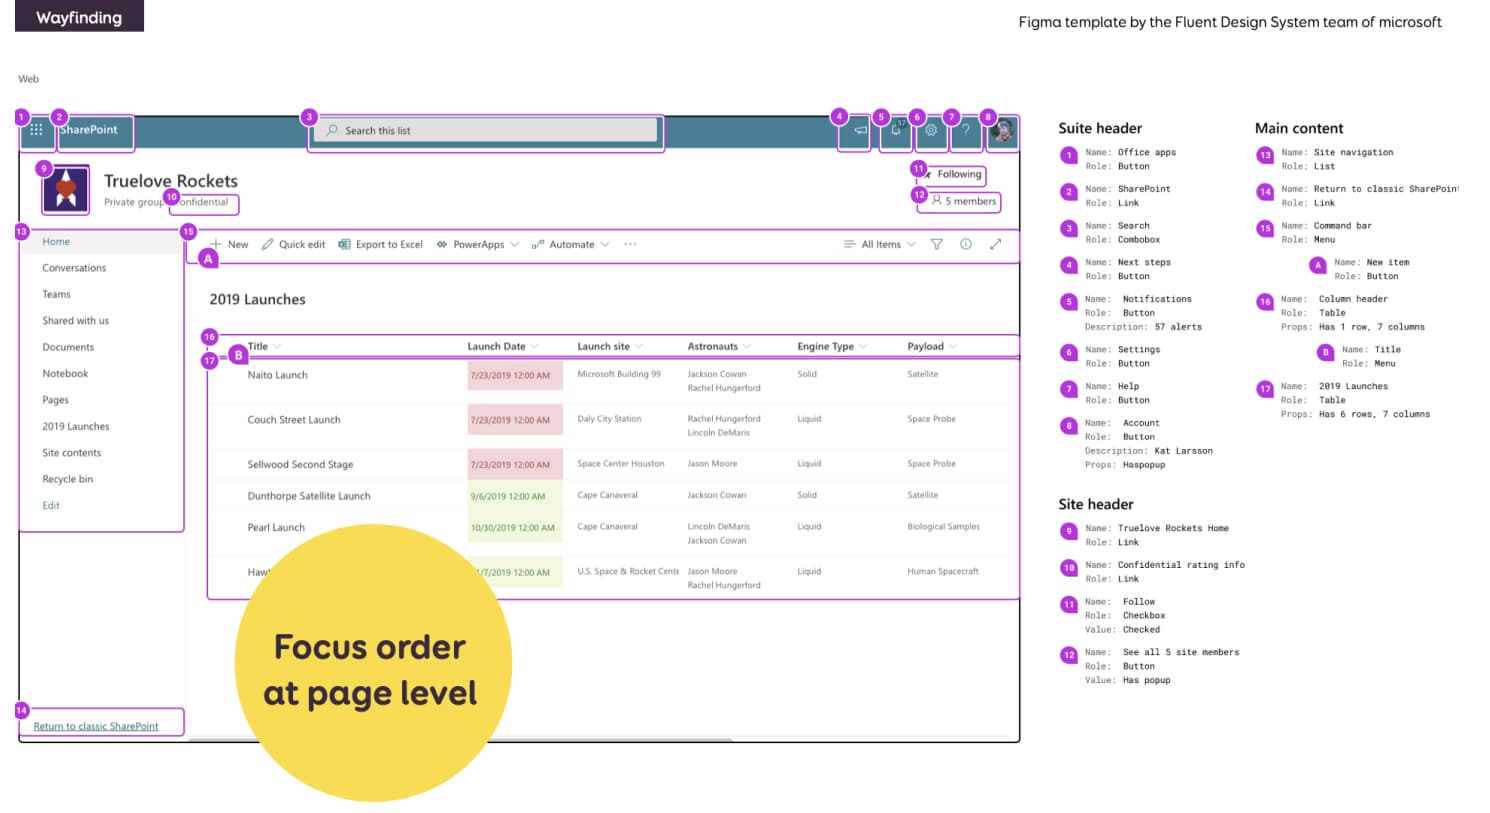Open the Settings gear icon
The image size is (1490, 813).
tap(931, 130)
